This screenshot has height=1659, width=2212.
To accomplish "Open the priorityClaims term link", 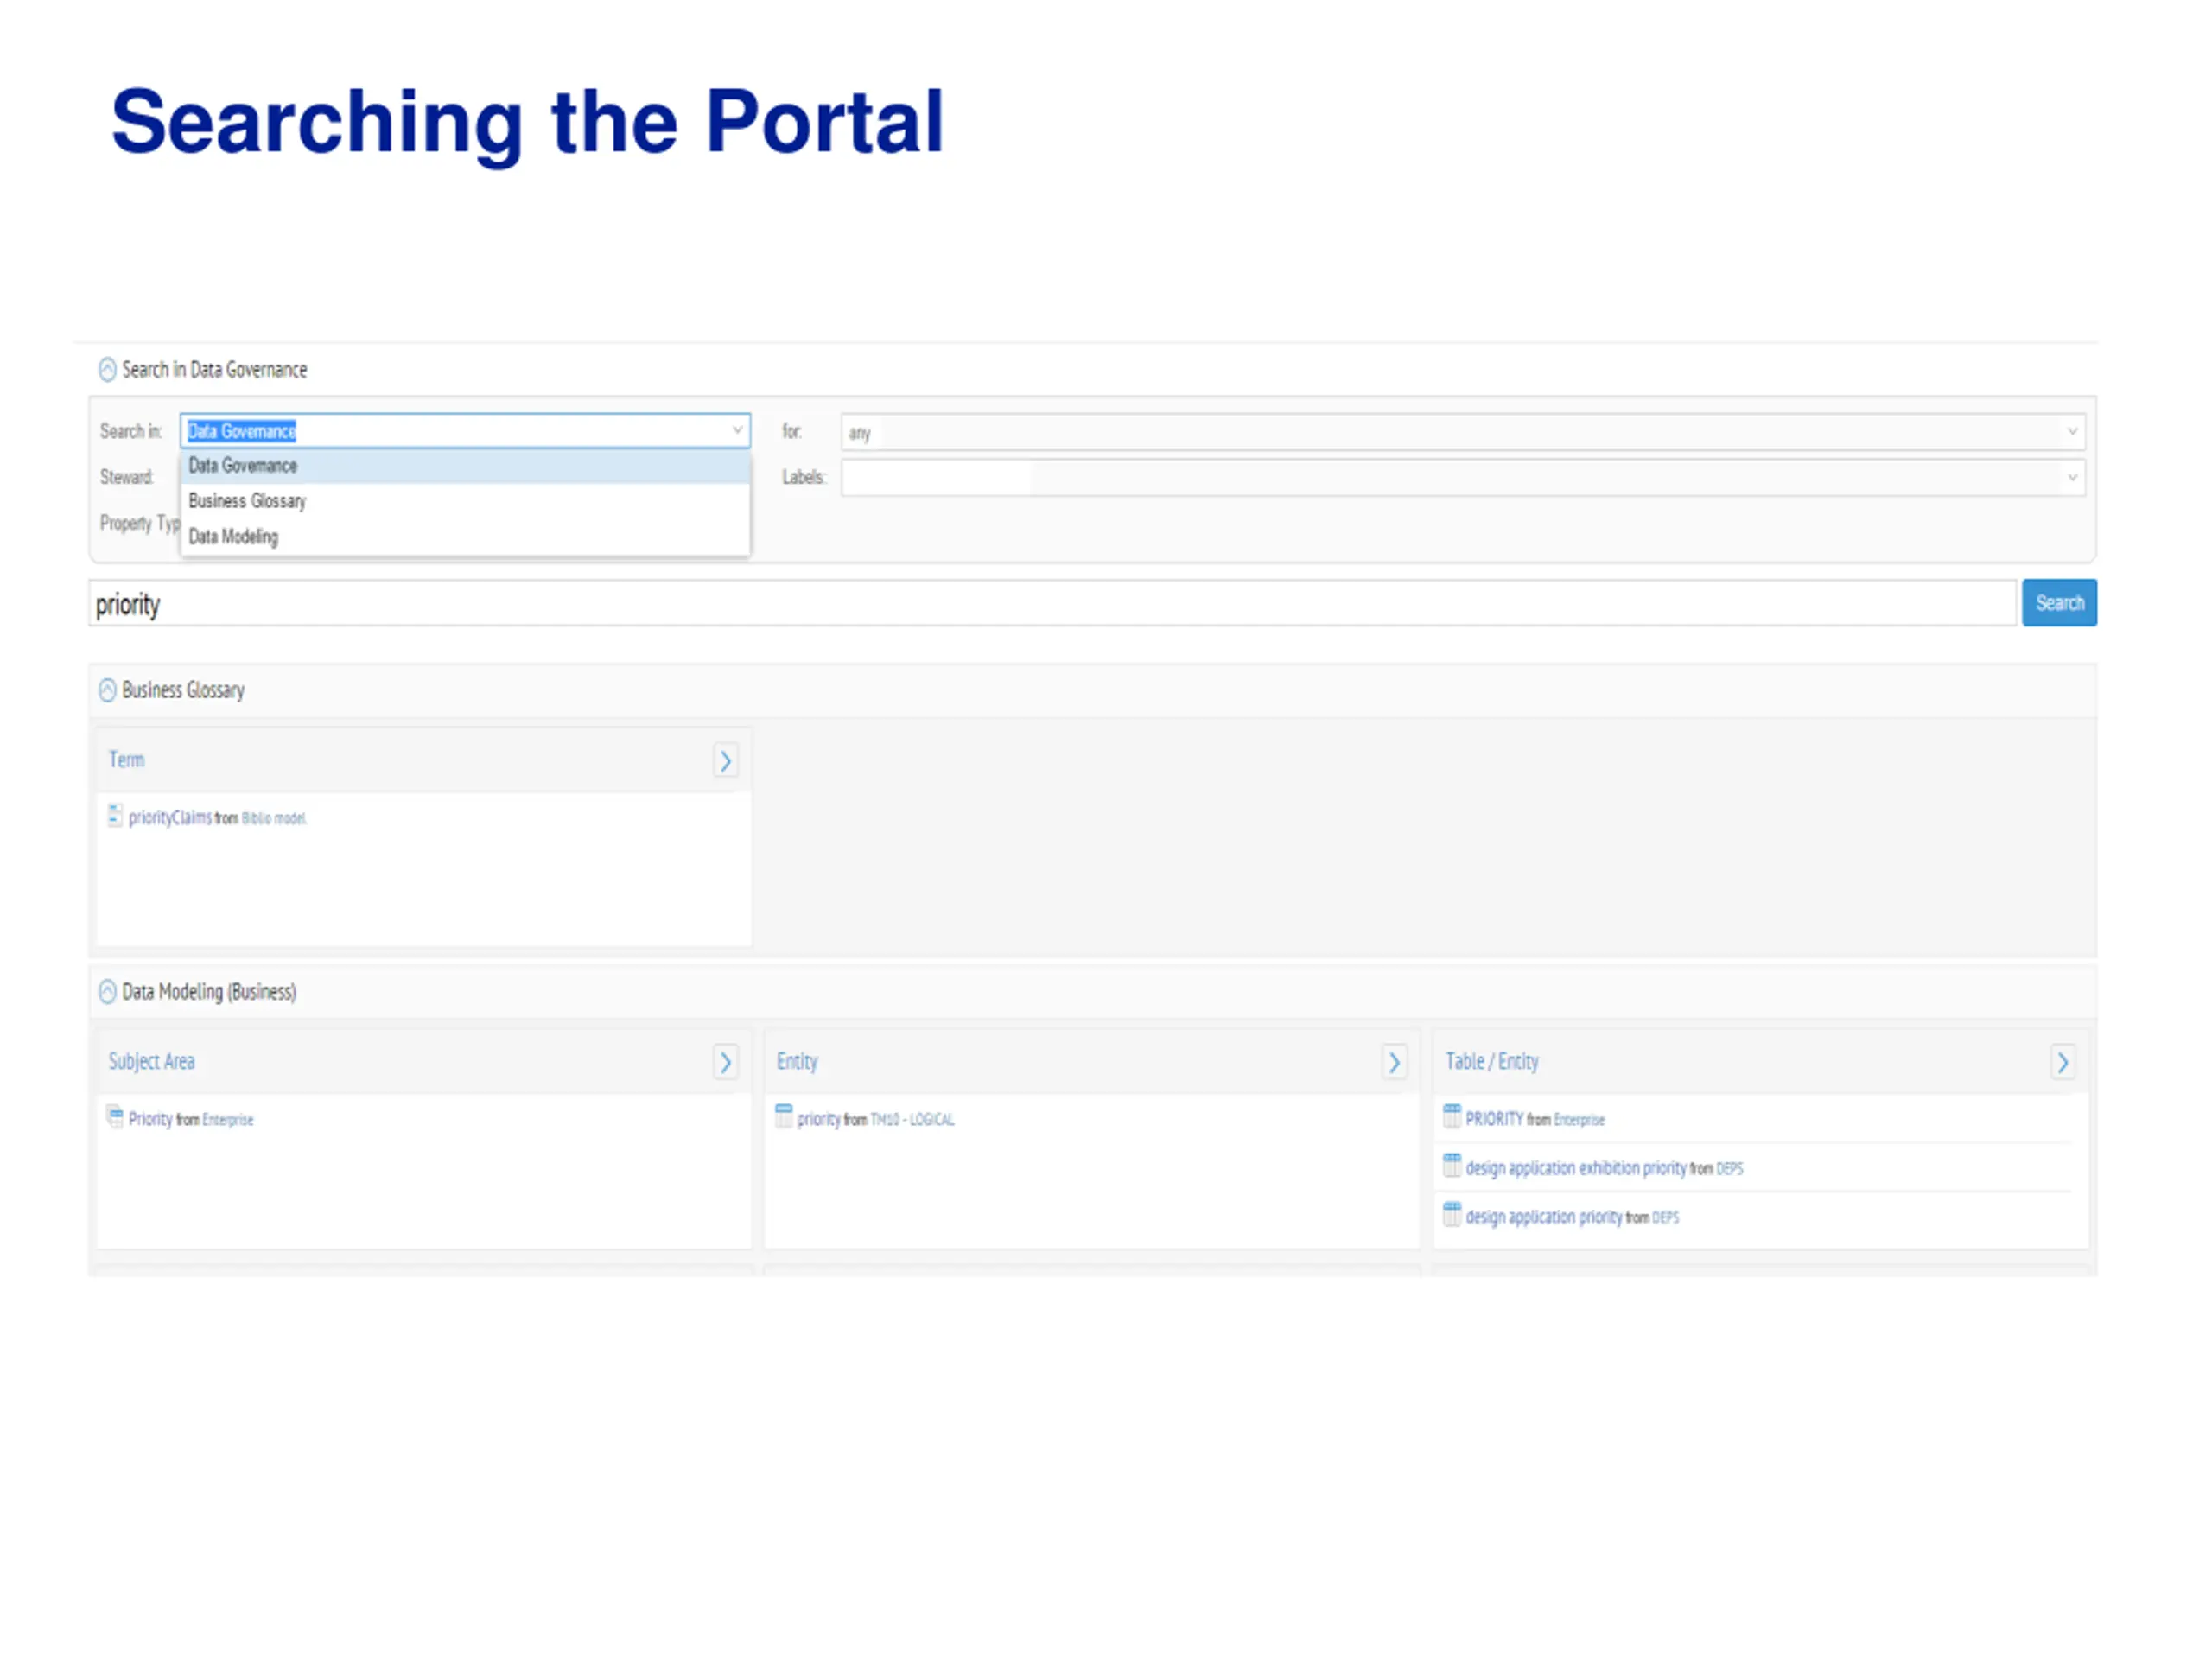I will (x=170, y=818).
